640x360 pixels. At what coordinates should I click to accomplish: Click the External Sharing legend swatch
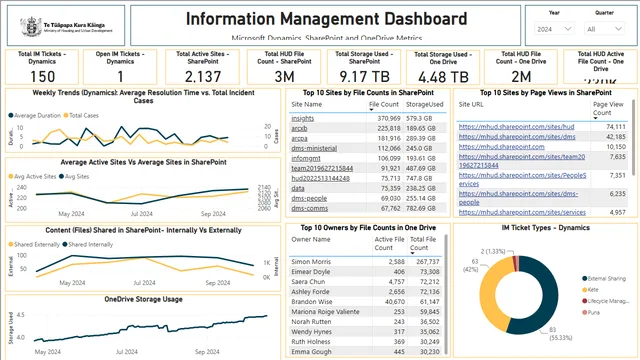click(584, 278)
